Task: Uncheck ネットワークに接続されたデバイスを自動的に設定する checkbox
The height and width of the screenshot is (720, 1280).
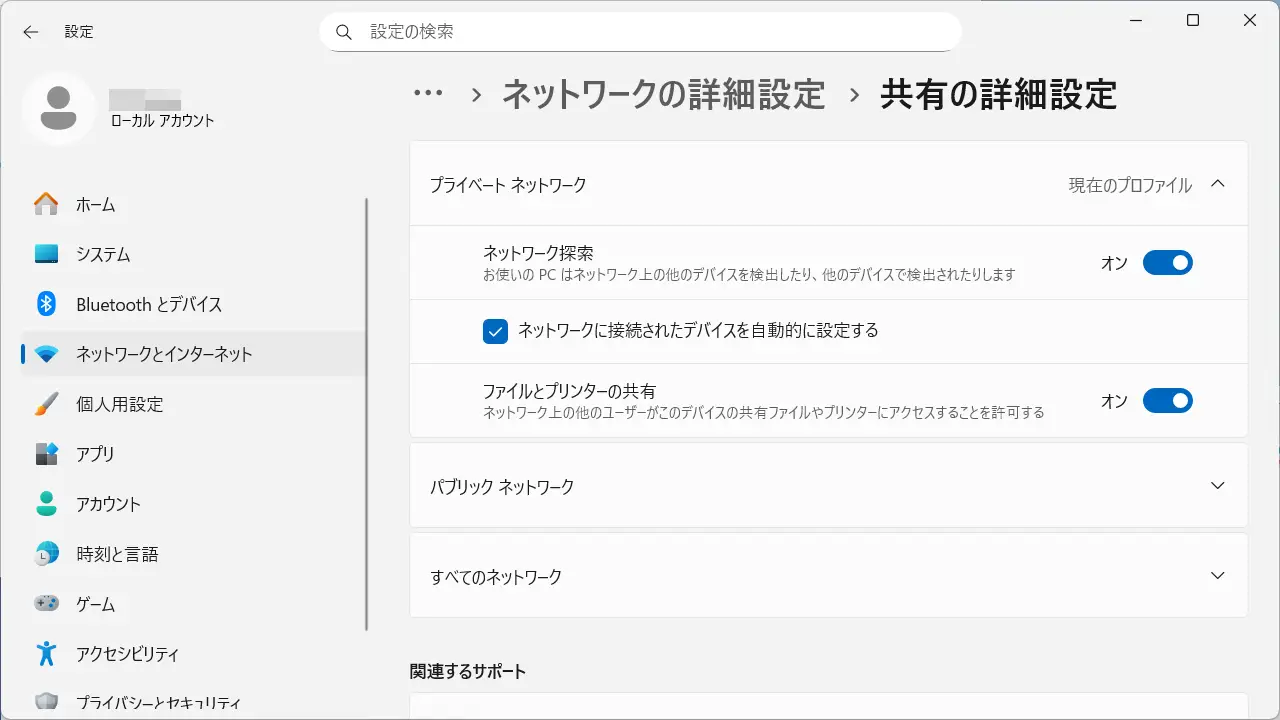Action: tap(495, 331)
